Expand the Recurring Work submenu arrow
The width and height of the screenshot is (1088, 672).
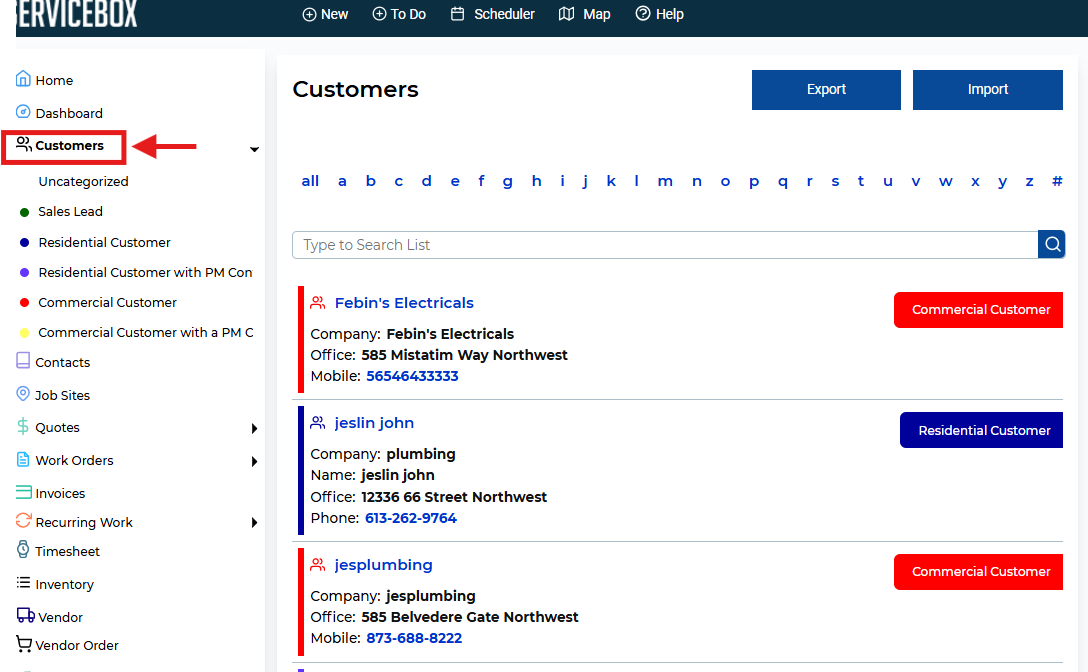click(x=255, y=522)
